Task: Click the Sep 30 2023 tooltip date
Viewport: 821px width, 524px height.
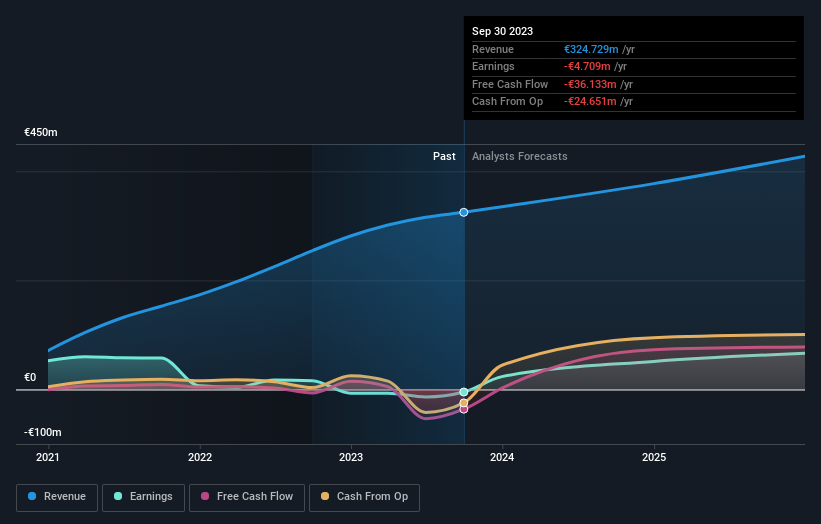Action: click(x=502, y=31)
